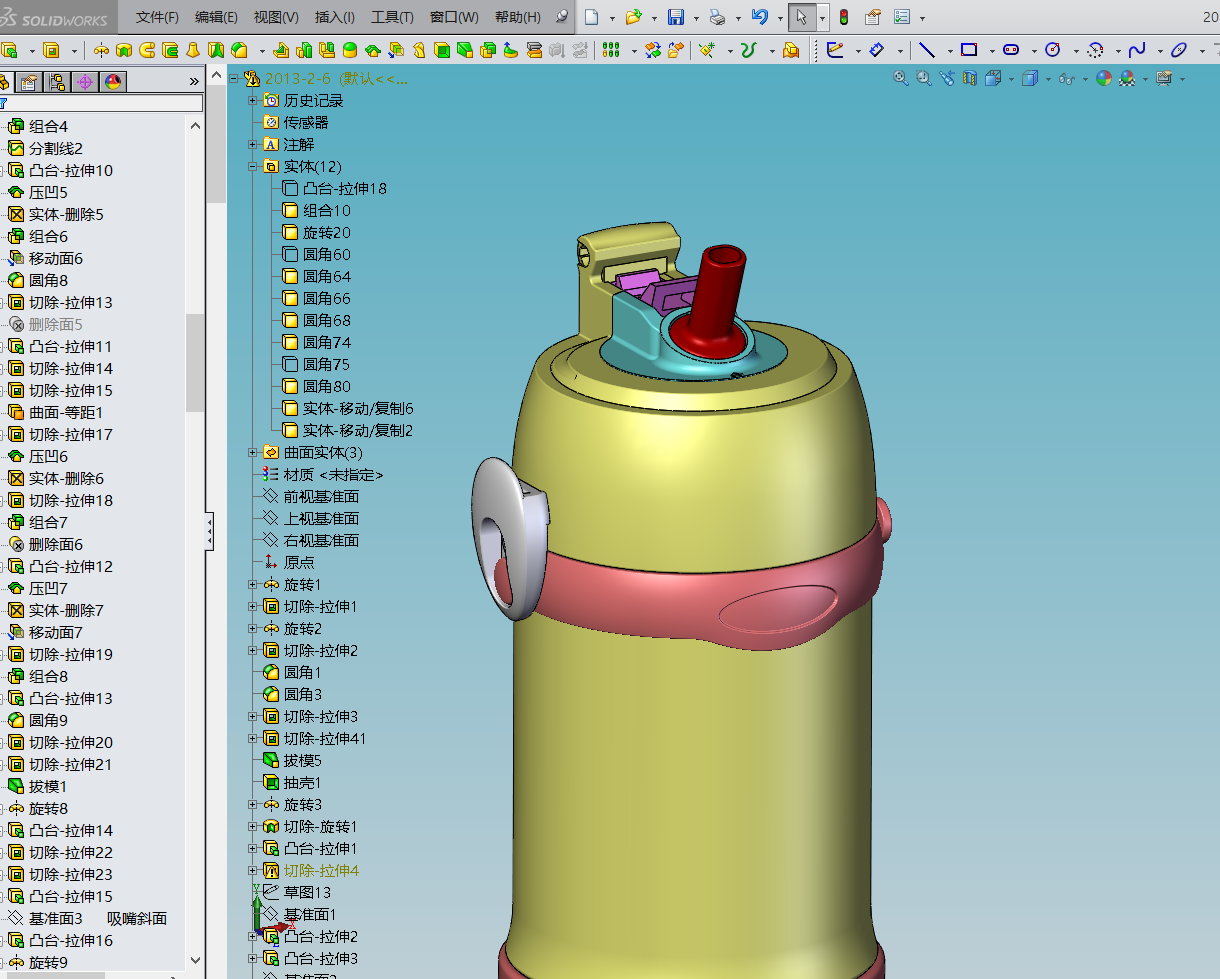The height and width of the screenshot is (979, 1220).
Task: Expand the 历史记录 tree node
Action: (x=252, y=100)
